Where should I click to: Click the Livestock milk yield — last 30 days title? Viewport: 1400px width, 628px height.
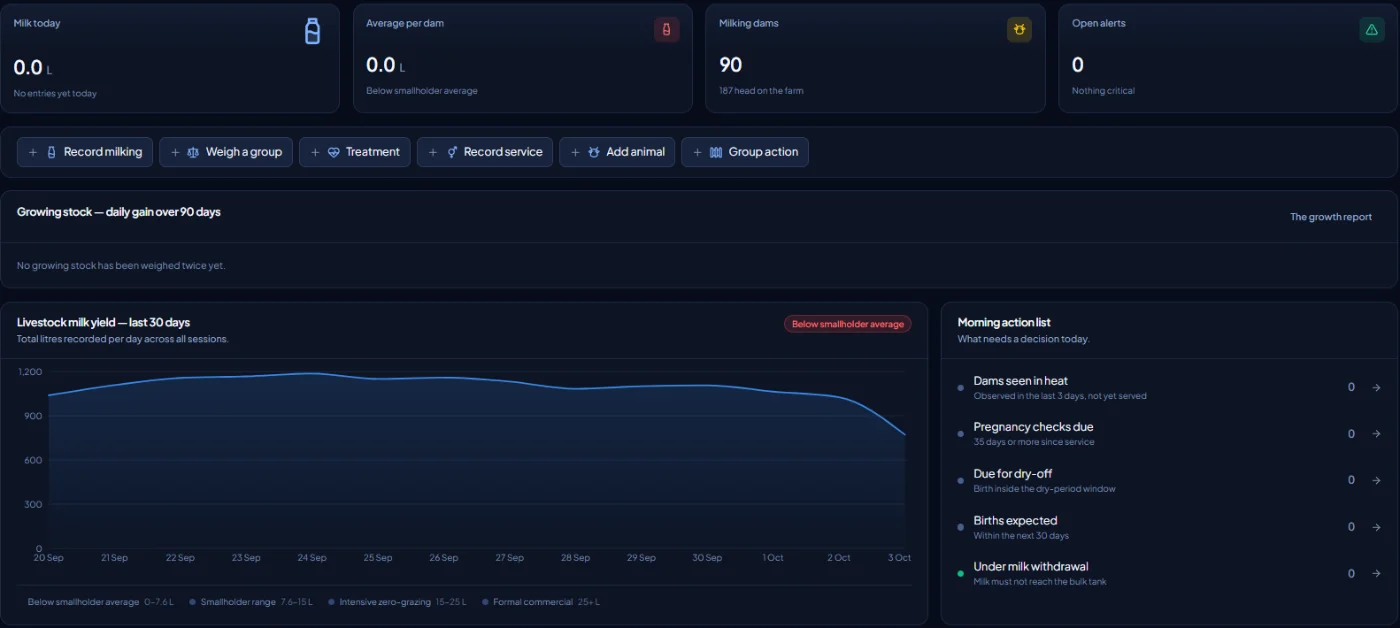(x=103, y=322)
